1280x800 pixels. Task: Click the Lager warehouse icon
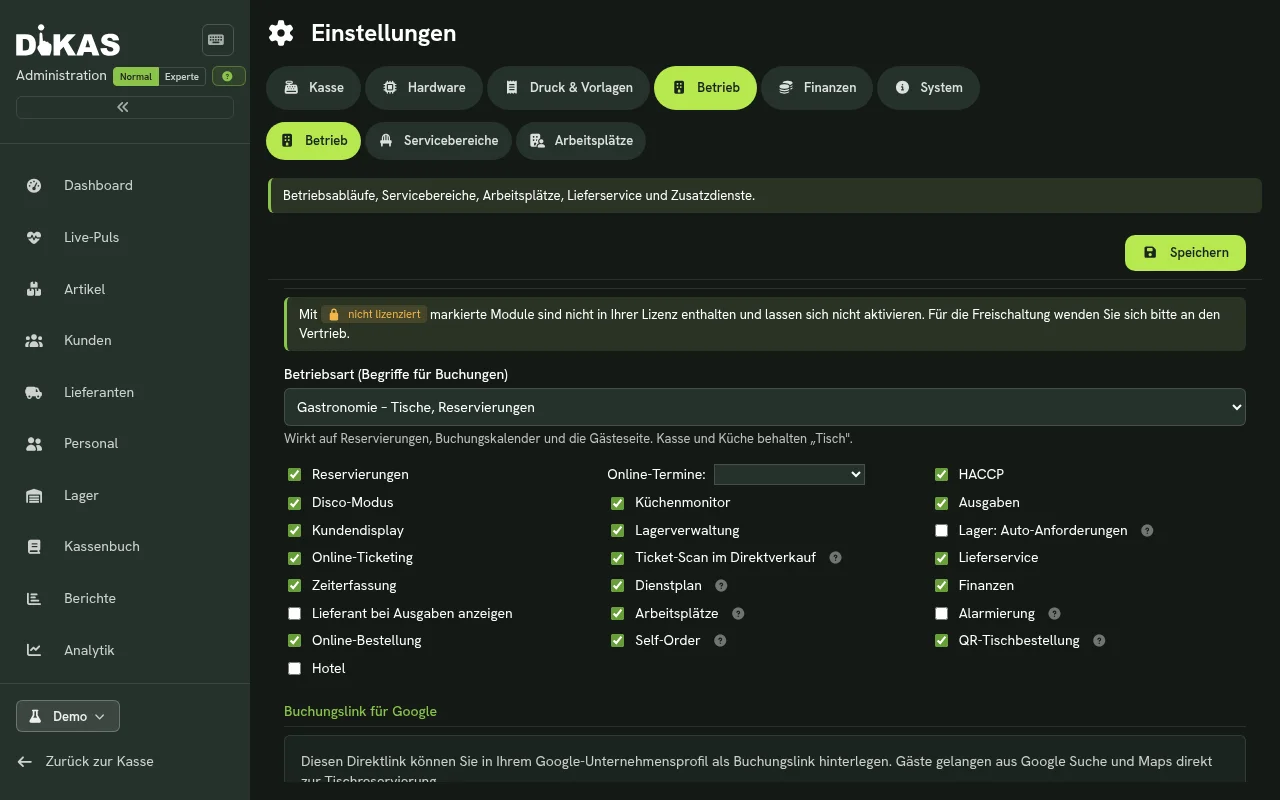coord(34,496)
